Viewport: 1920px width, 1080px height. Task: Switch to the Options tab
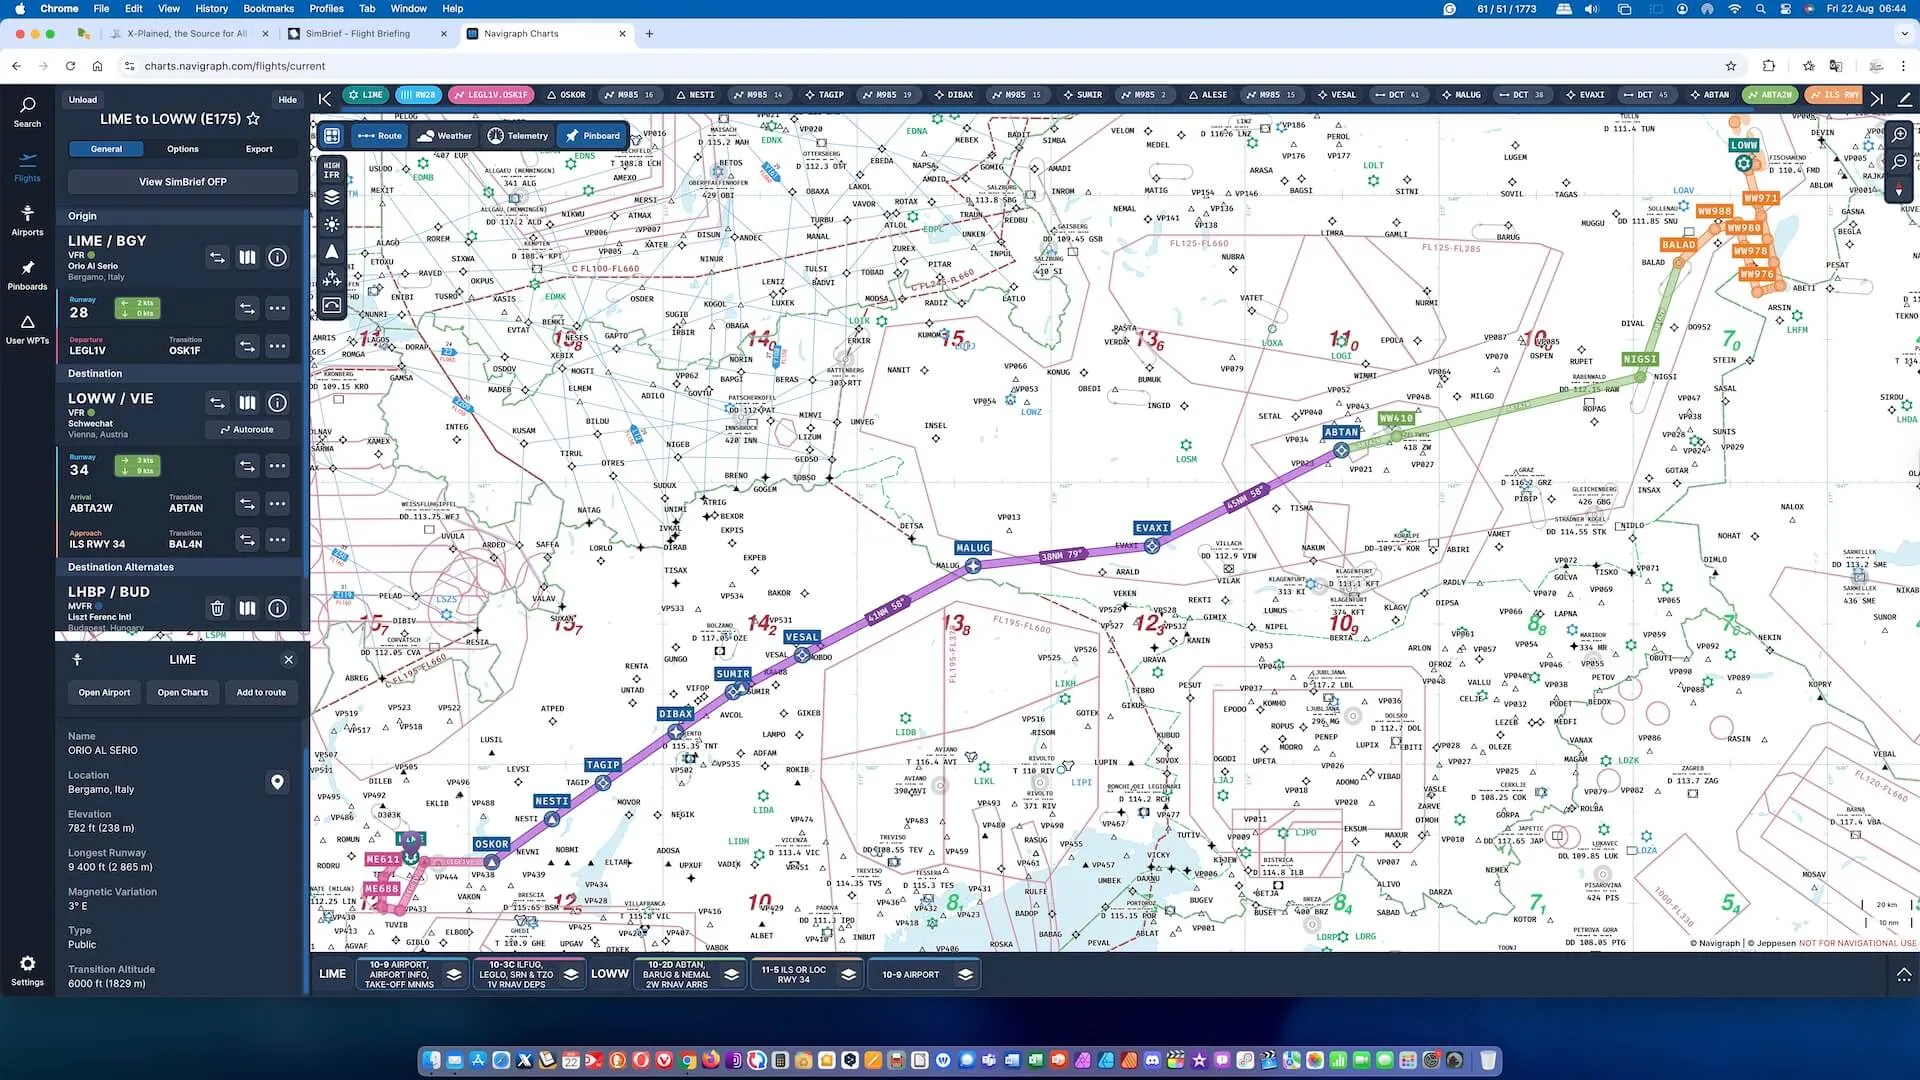(182, 149)
